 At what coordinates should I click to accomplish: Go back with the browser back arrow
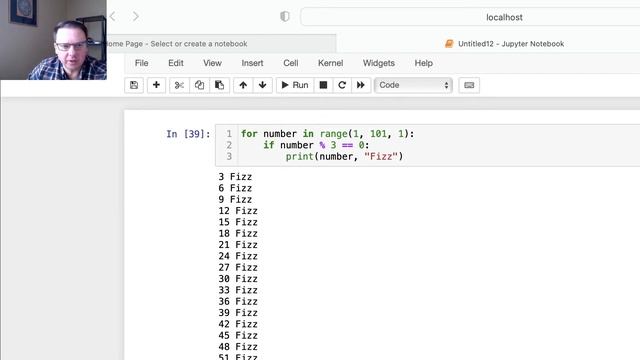tap(113, 16)
